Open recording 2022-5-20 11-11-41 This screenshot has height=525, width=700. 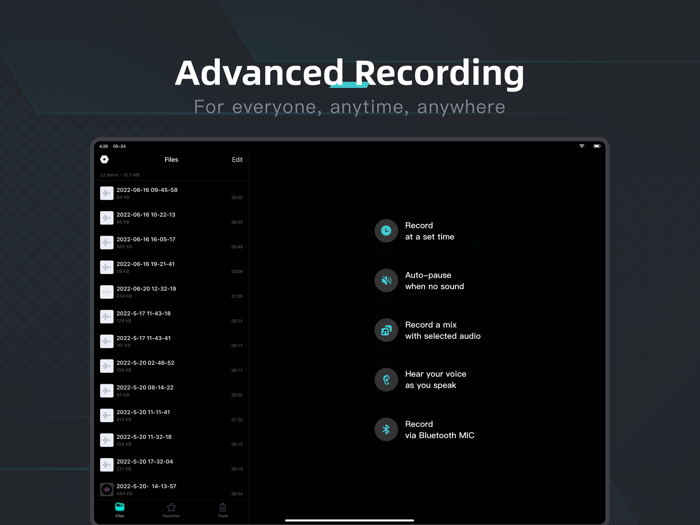(171, 416)
